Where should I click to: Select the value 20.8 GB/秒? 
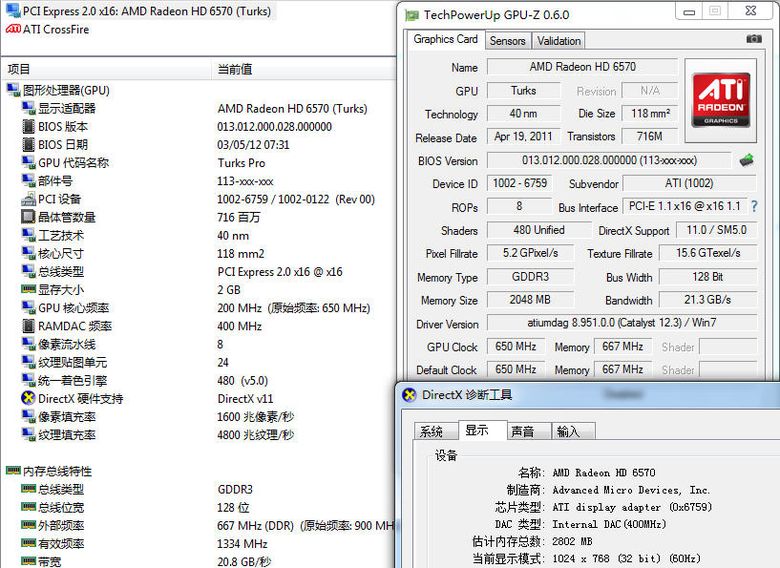(244, 562)
